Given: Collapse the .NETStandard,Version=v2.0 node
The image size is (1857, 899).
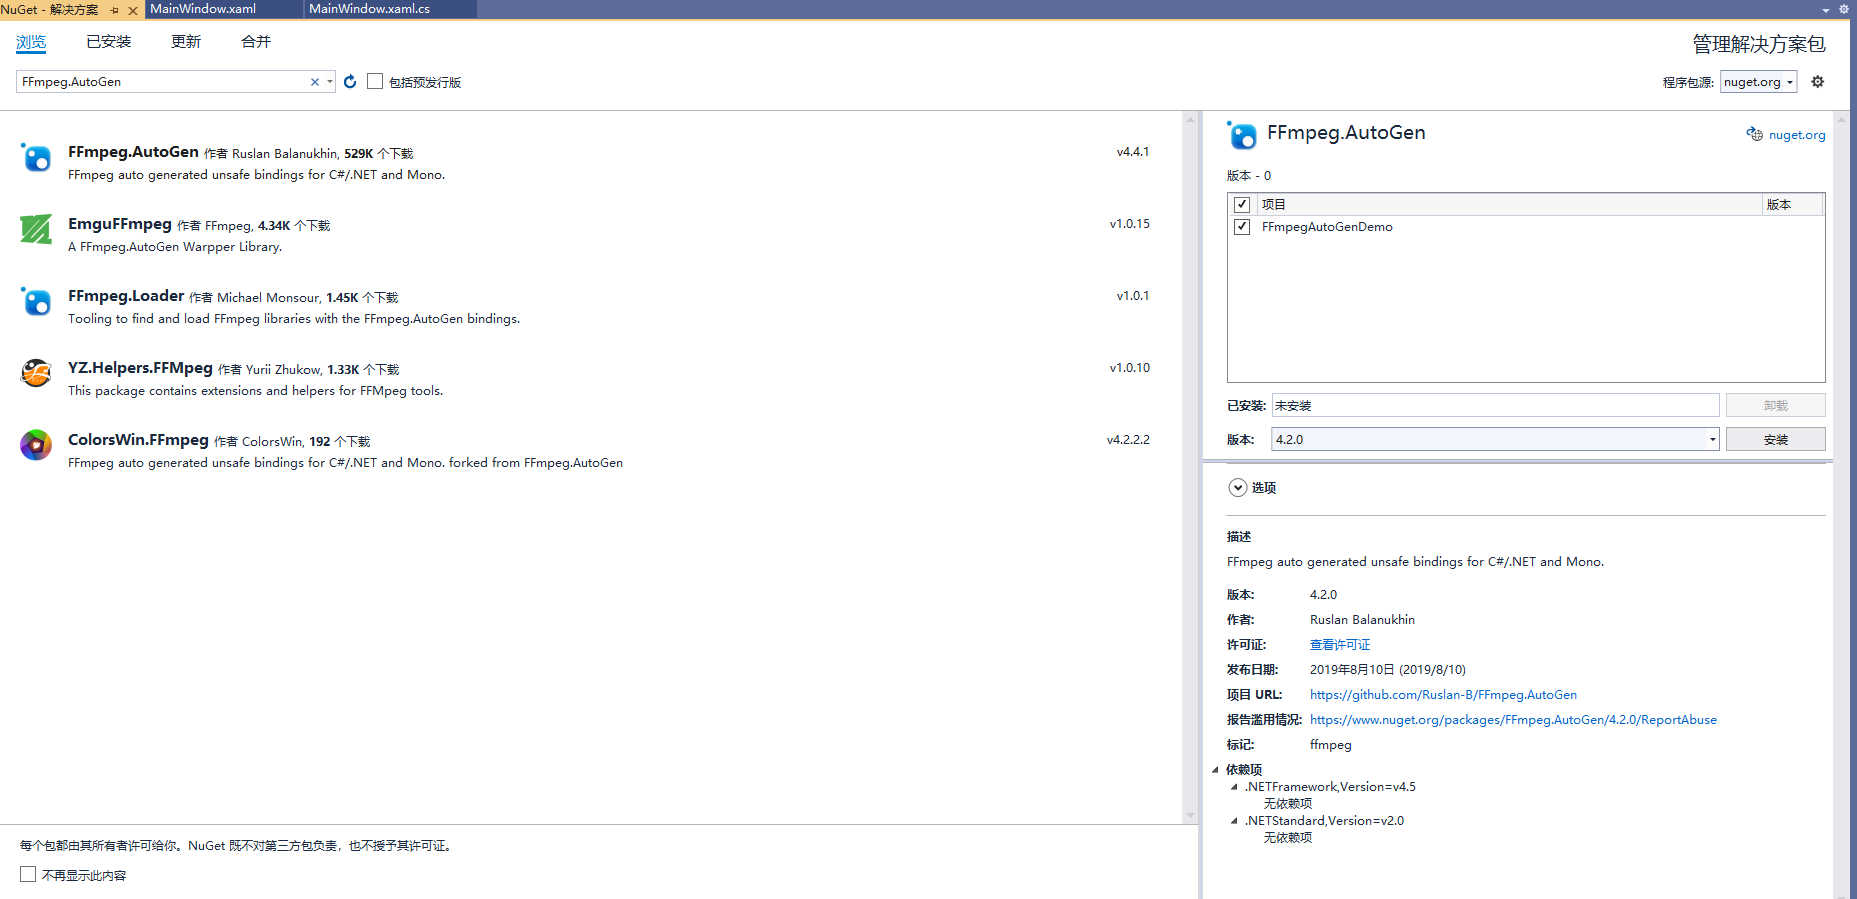Looking at the screenshot, I should pyautogui.click(x=1235, y=821).
